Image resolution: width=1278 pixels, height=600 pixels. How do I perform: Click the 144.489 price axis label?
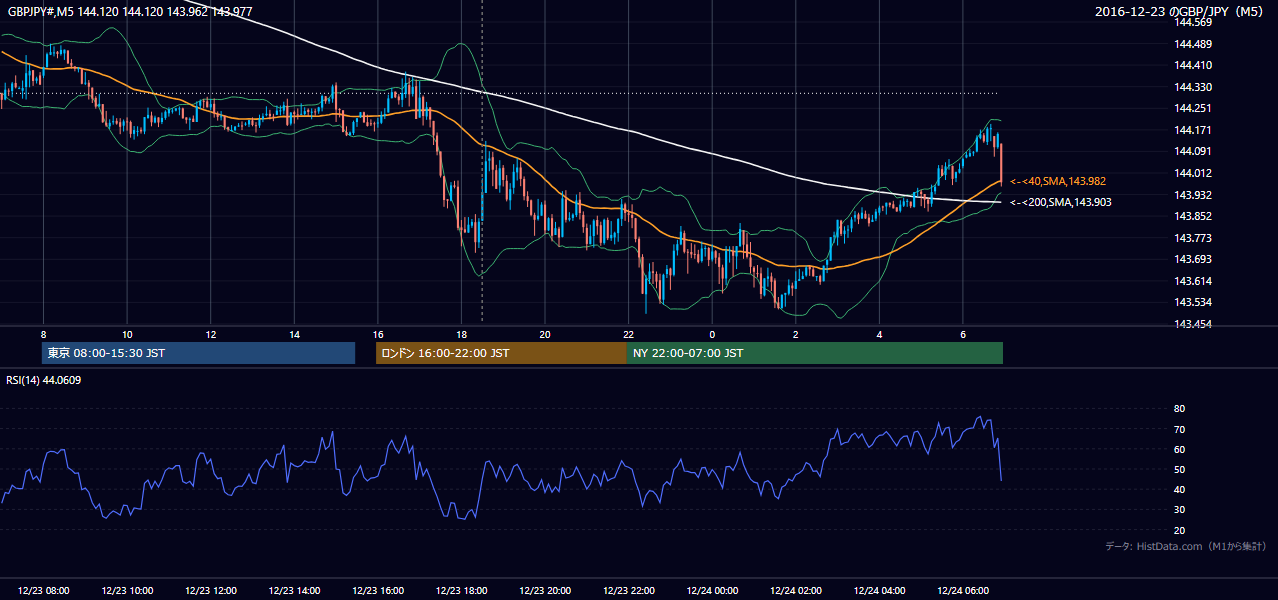coord(1193,44)
